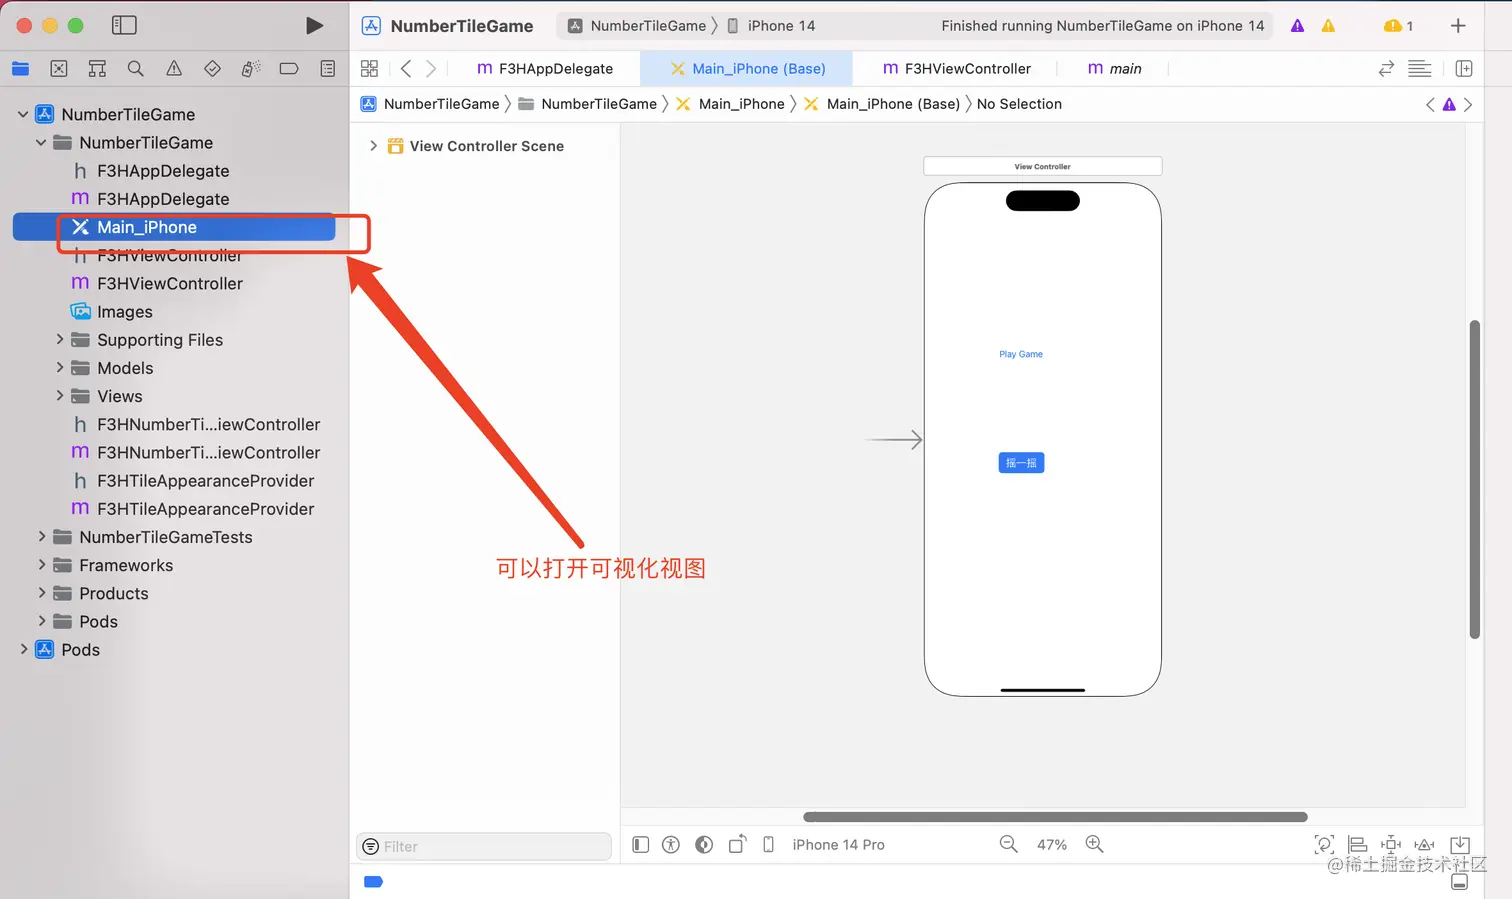Expand View Controller Scene outline
The image size is (1512, 899).
tap(373, 145)
